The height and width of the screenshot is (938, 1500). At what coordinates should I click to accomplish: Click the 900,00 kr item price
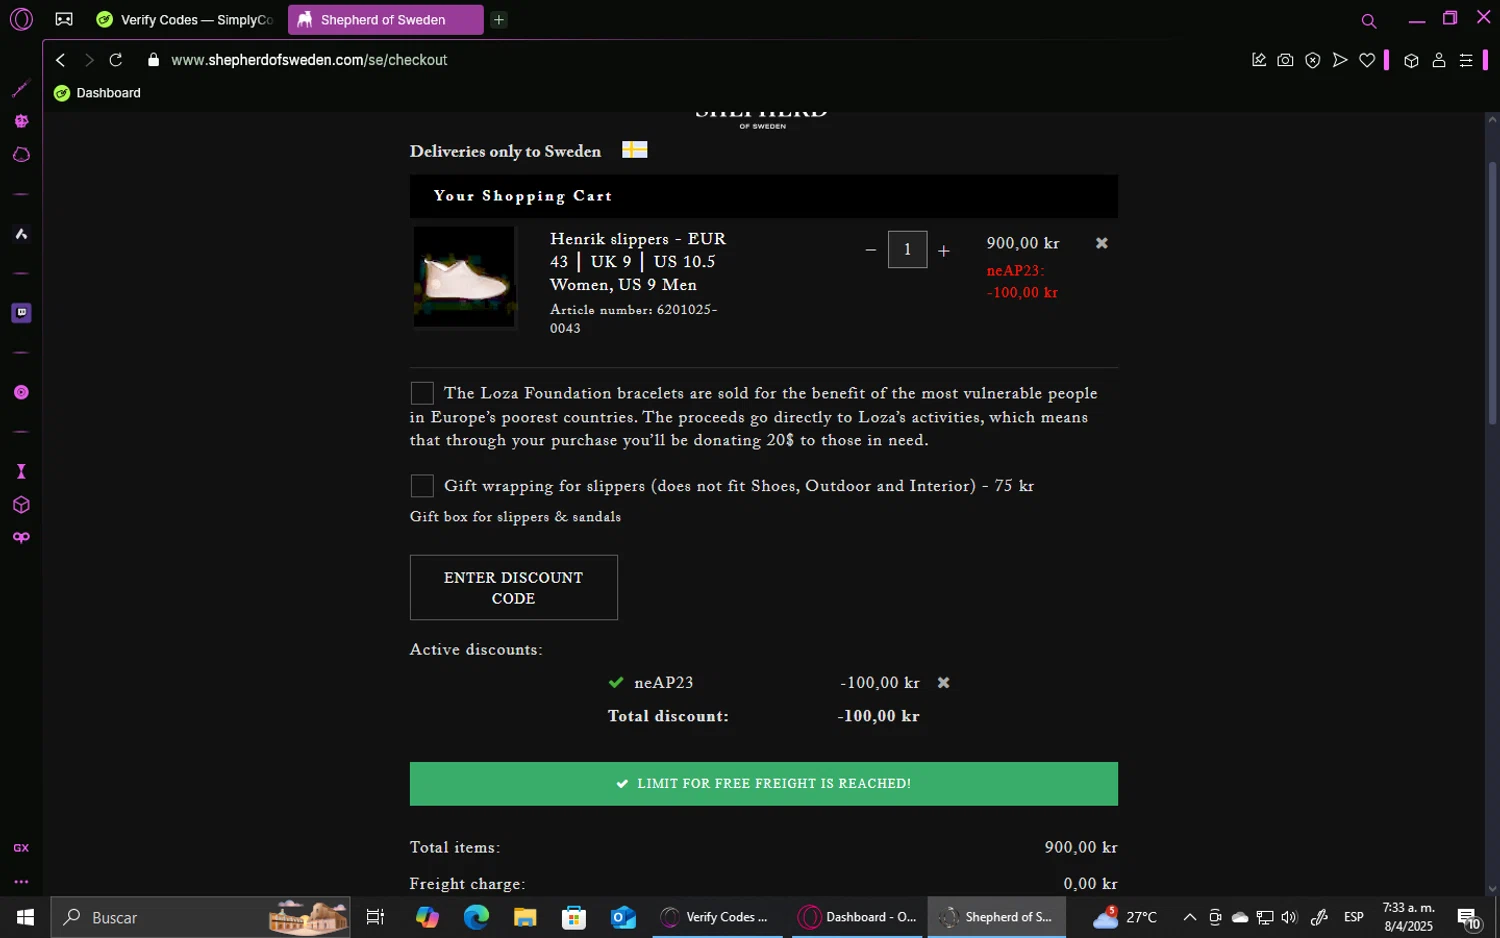[1022, 243]
